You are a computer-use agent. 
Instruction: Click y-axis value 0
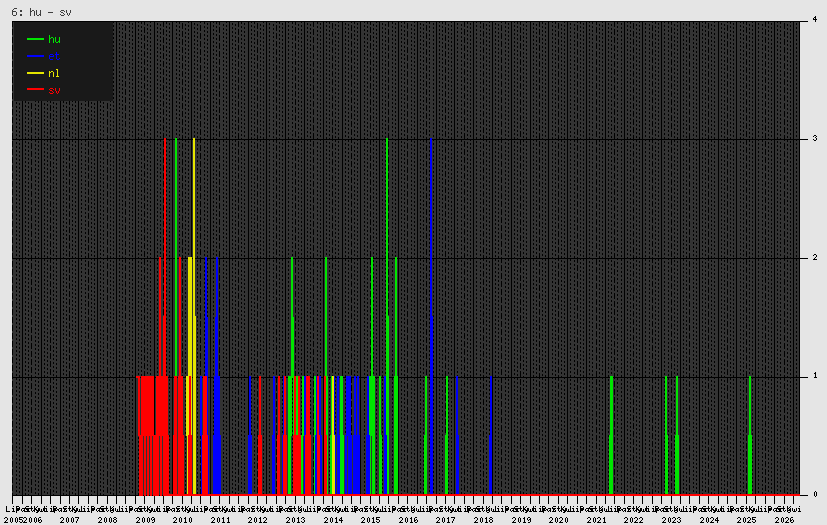(815, 494)
